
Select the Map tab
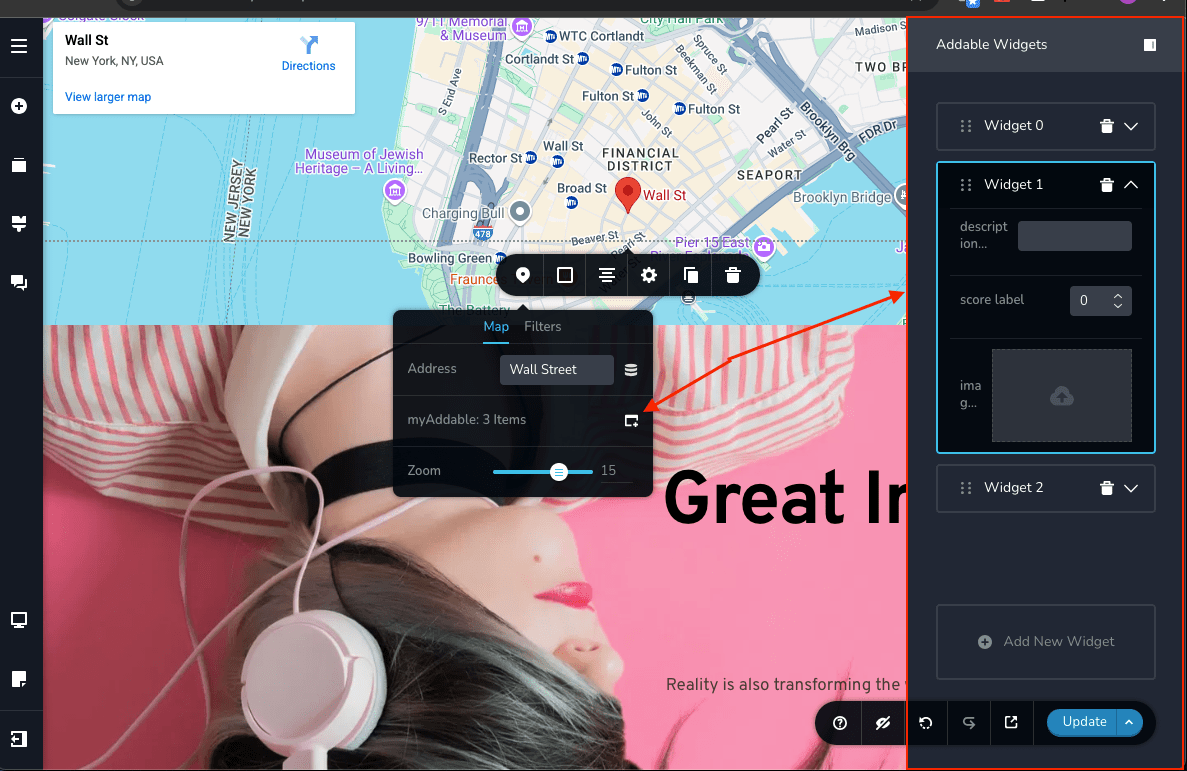(x=495, y=327)
